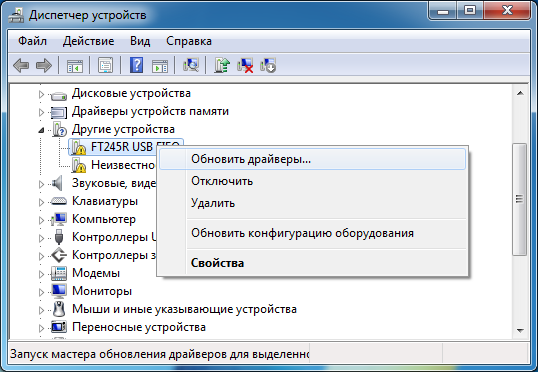Choose Свойства from the context menu
538x372 pixels.
tap(313, 263)
